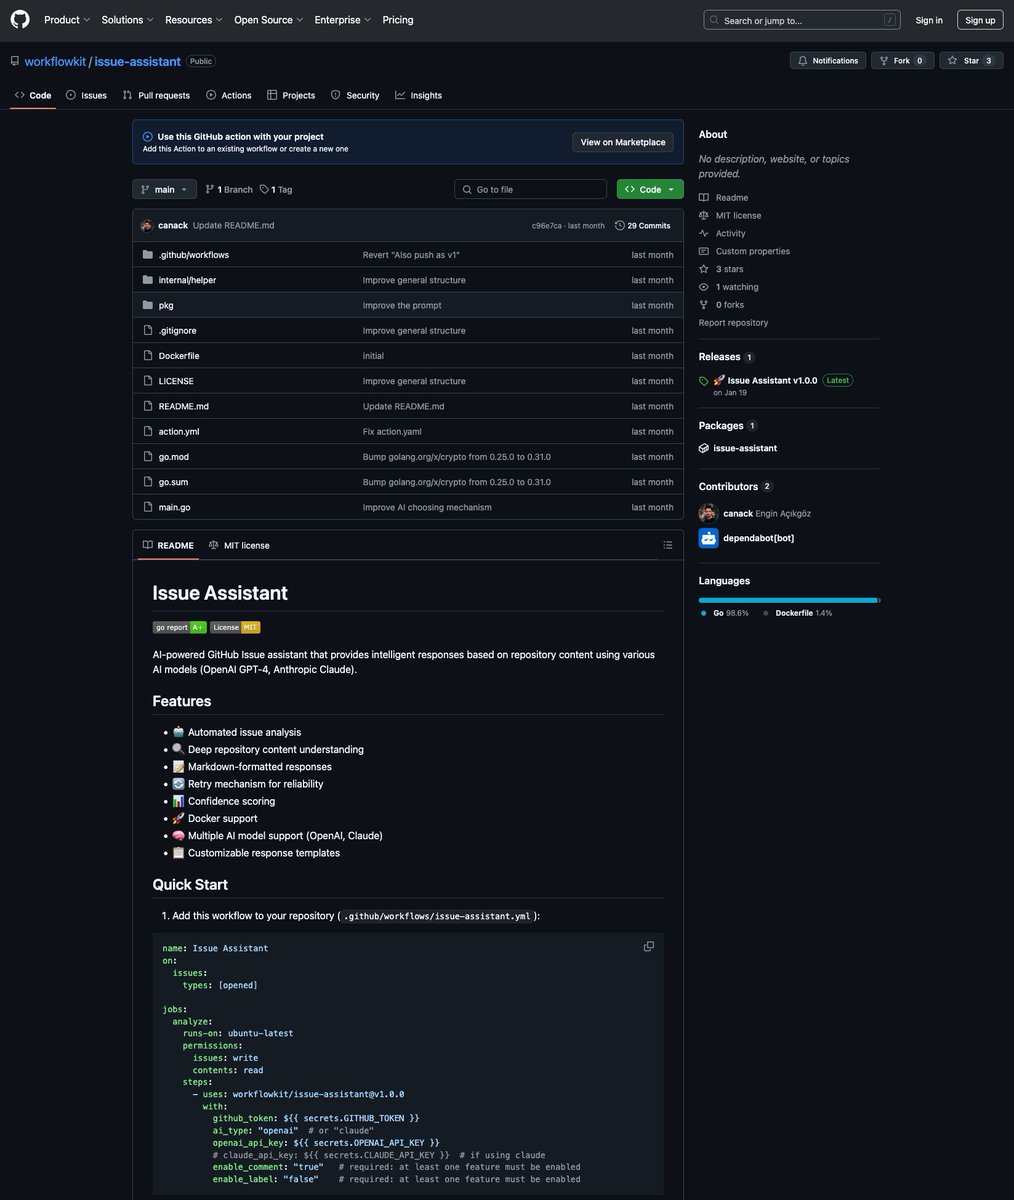Open Custom properties link
Image resolution: width=1014 pixels, height=1200 pixels.
click(x=753, y=251)
